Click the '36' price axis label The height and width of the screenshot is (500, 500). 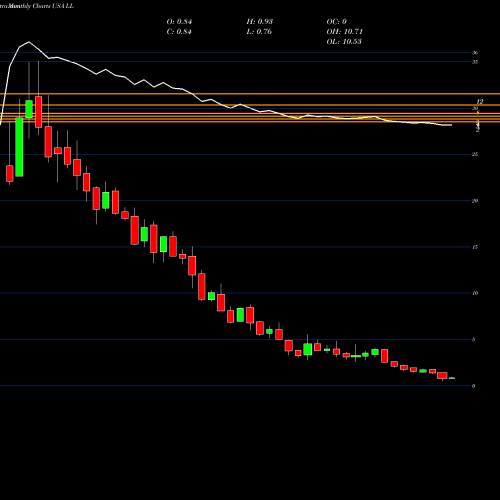point(475,53)
